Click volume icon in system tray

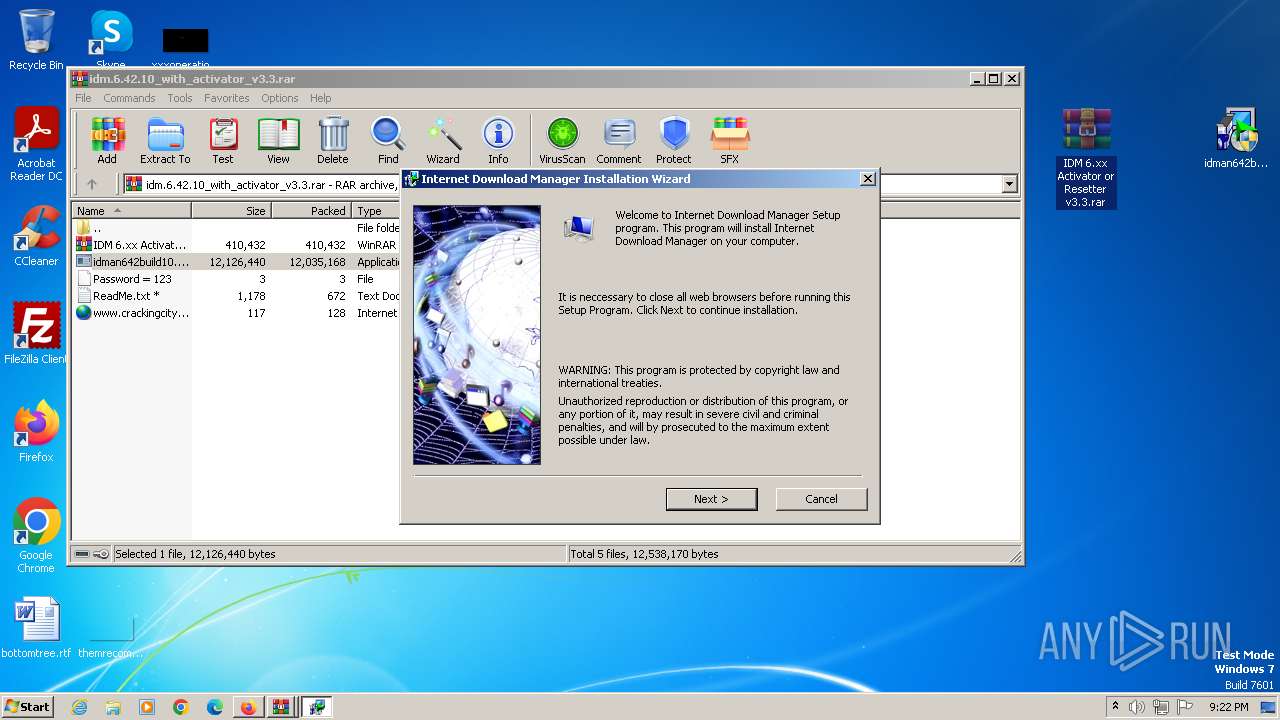[1136, 707]
